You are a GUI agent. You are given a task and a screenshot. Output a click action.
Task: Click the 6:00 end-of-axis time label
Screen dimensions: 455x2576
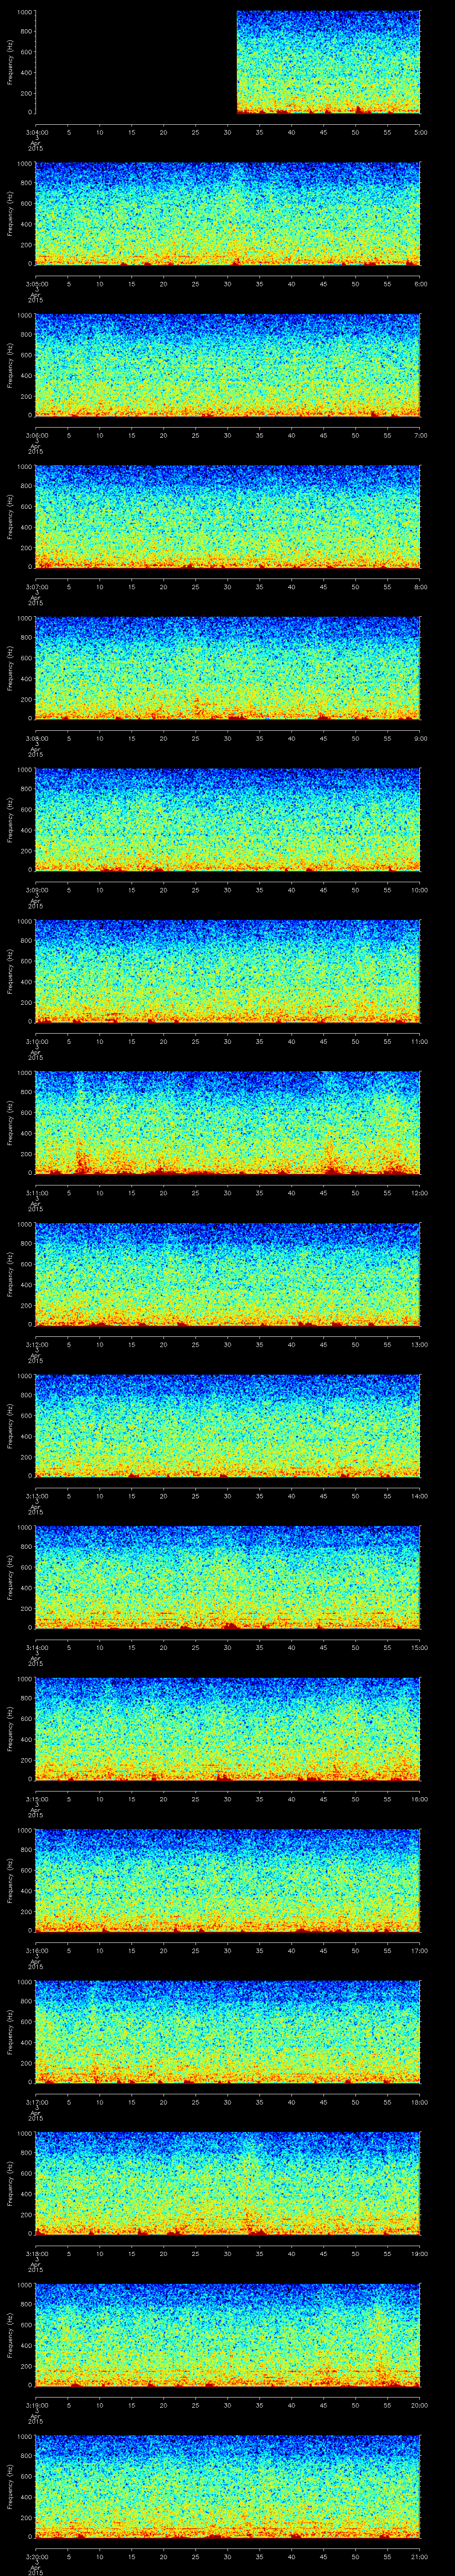coord(419,284)
